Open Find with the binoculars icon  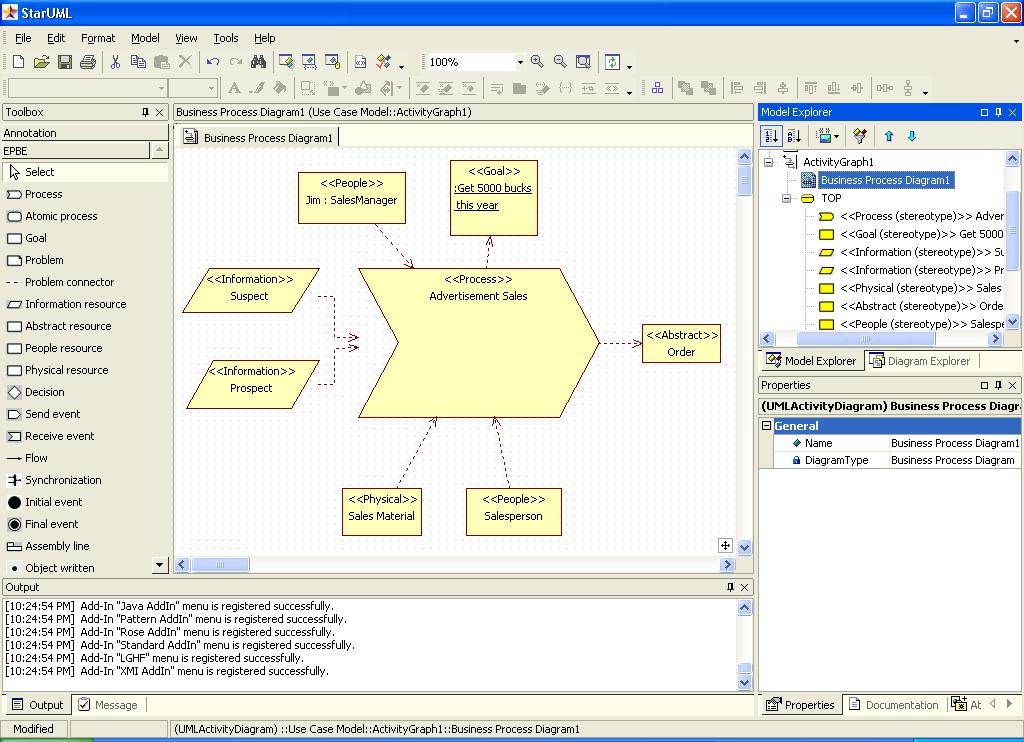[259, 62]
